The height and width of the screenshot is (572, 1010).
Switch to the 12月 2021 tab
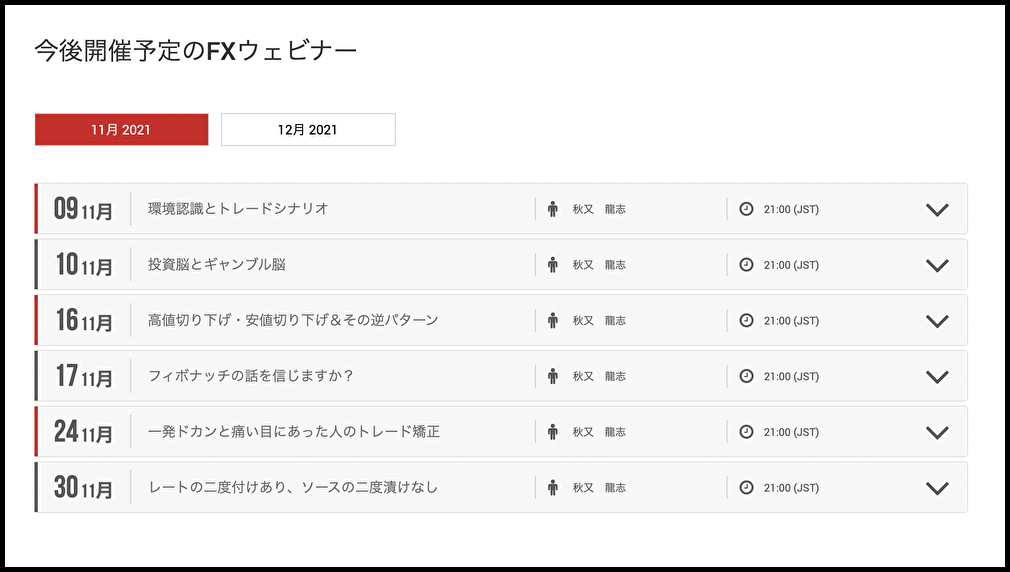[x=308, y=130]
